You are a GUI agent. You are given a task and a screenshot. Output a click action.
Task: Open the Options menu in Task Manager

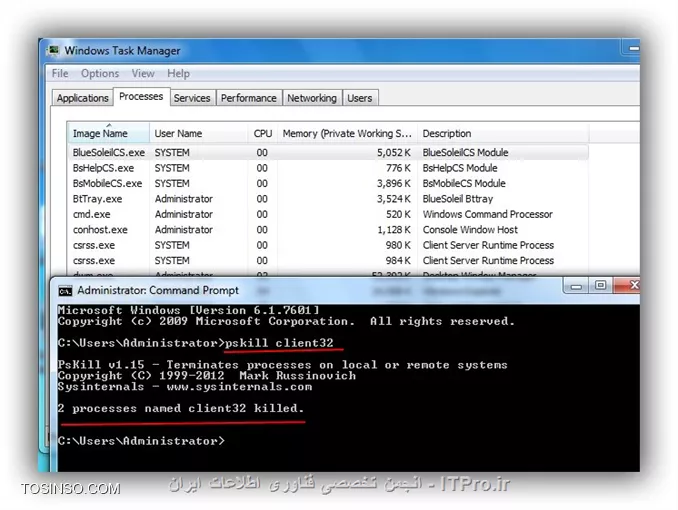click(100, 74)
